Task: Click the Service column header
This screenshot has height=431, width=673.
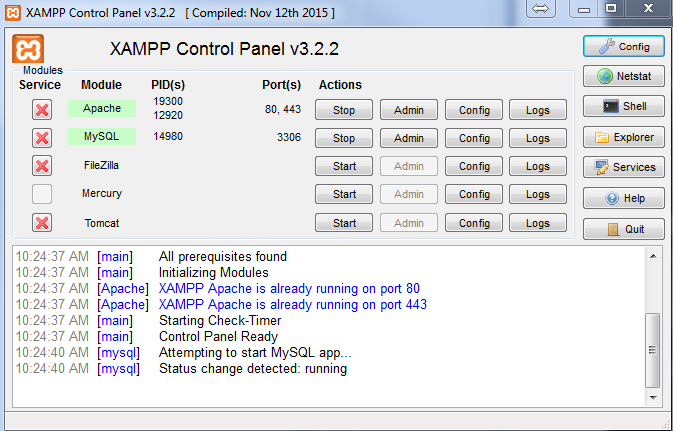Action: (x=40, y=85)
